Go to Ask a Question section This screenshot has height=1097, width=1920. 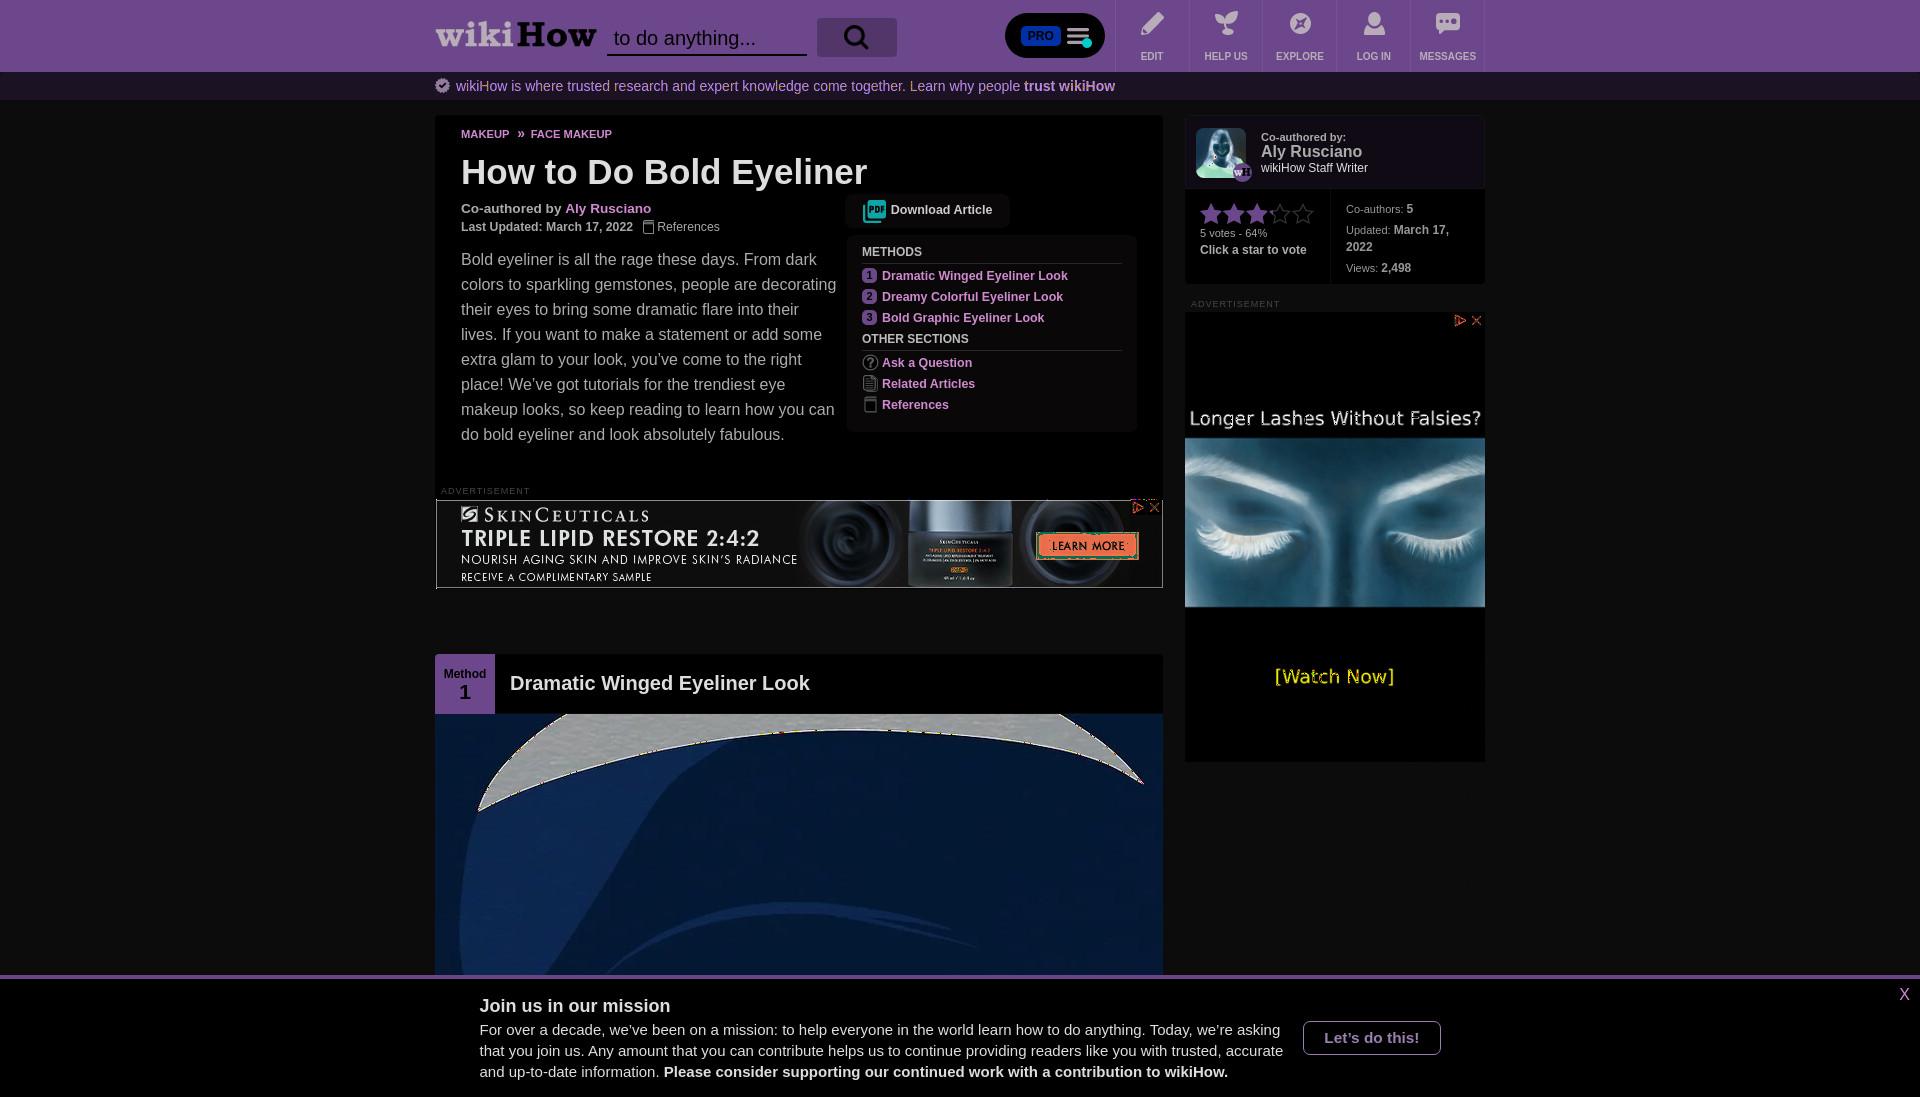[x=927, y=363]
